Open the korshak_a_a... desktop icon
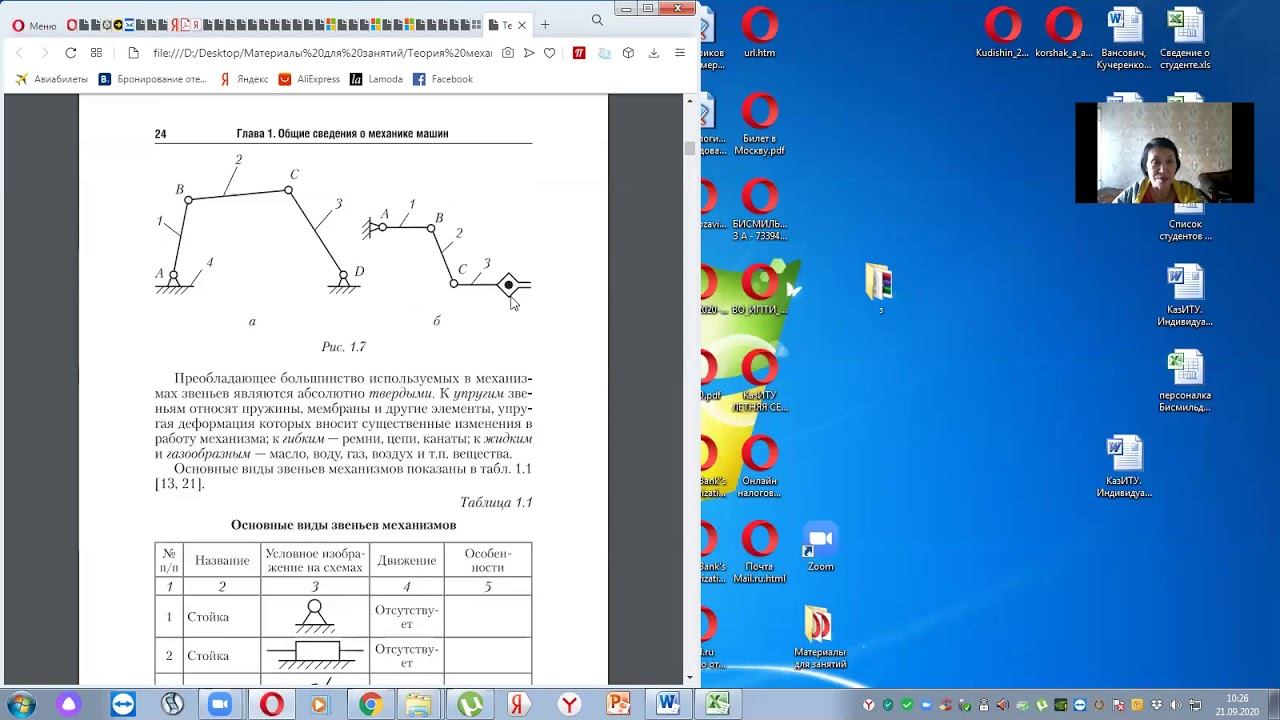This screenshot has width=1280, height=720. coord(1063,33)
